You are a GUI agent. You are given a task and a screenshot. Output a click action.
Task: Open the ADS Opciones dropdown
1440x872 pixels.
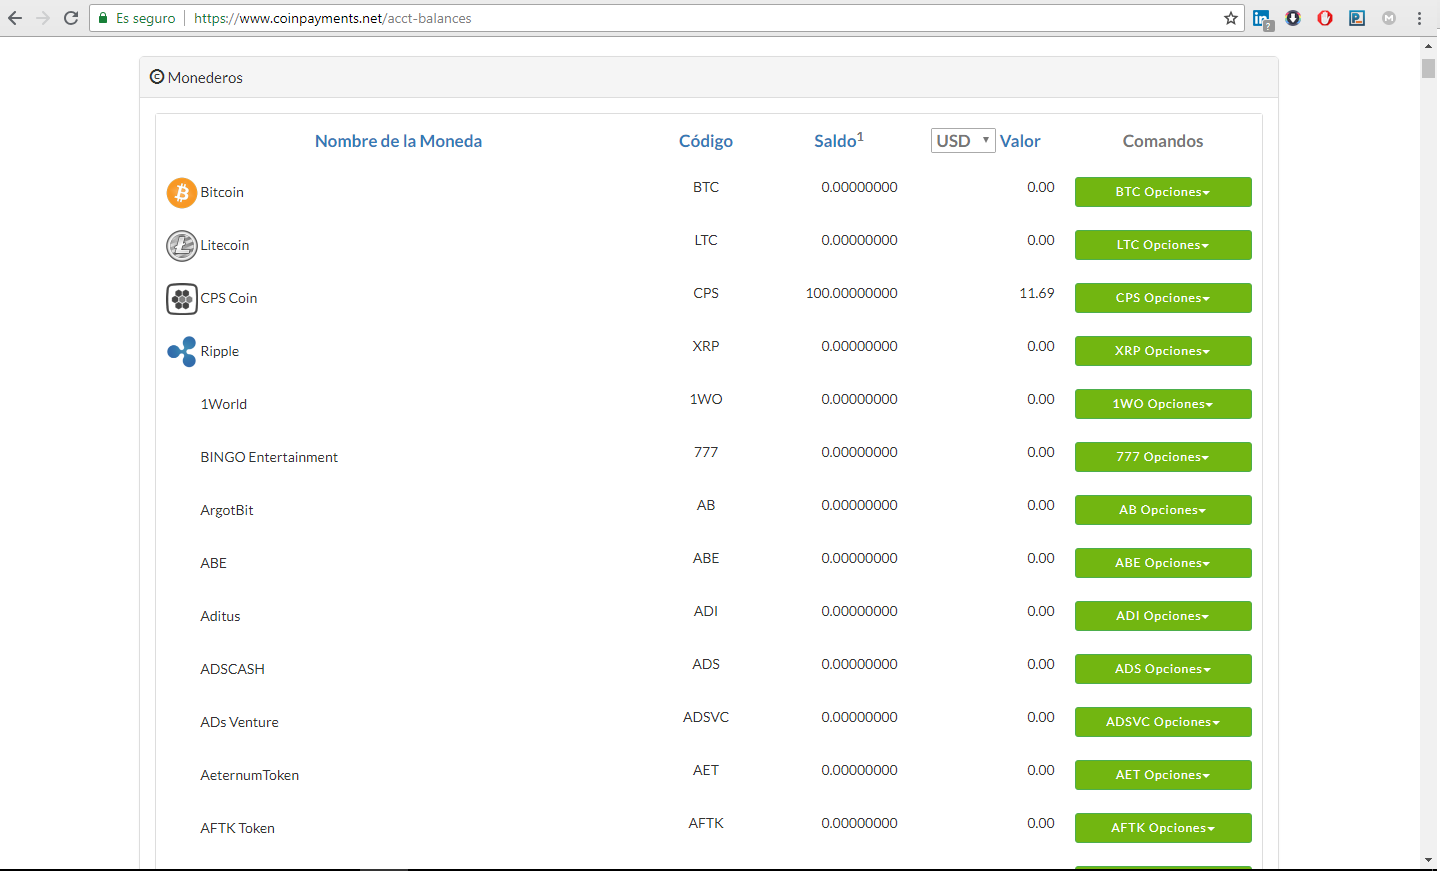[x=1163, y=669]
